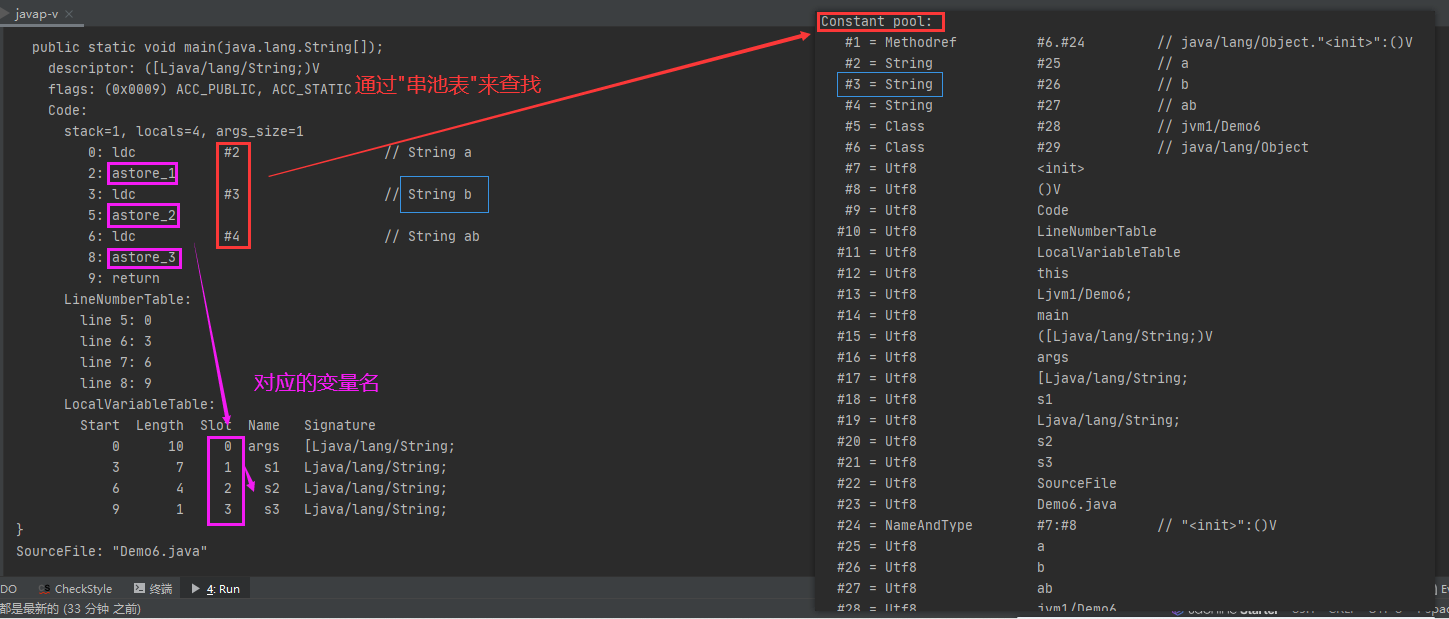This screenshot has width=1449, height=619.
Task: Select the javap-v run tab
Action: point(36,14)
